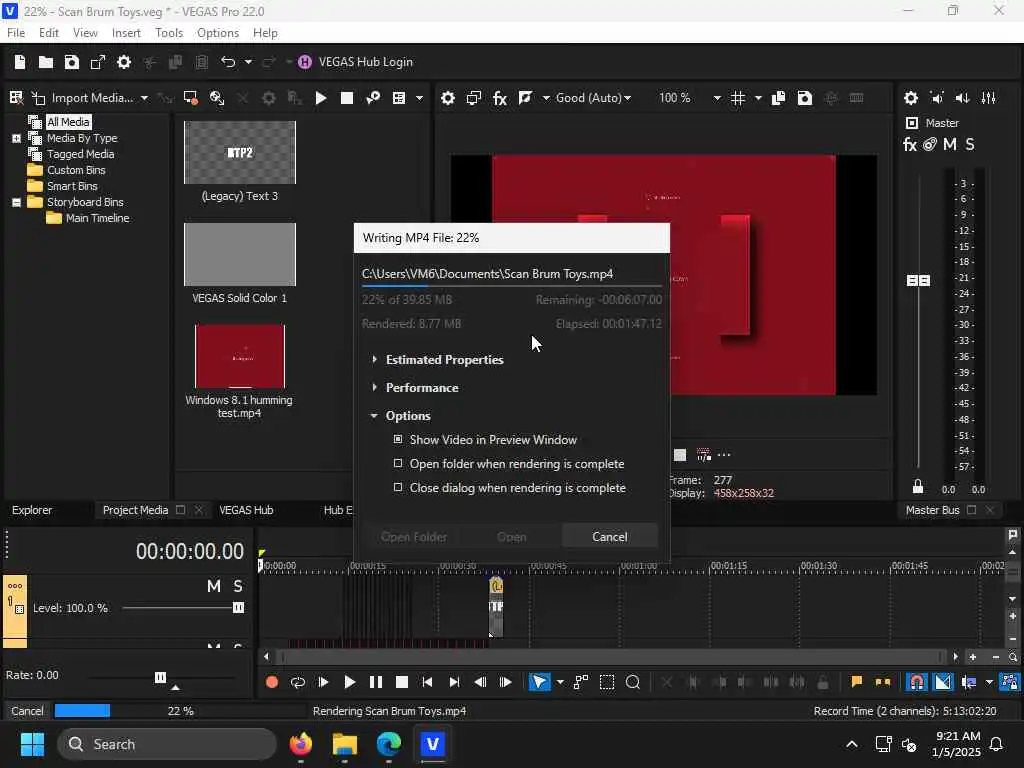Mute video track 1
The image size is (1024, 768).
click(214, 586)
